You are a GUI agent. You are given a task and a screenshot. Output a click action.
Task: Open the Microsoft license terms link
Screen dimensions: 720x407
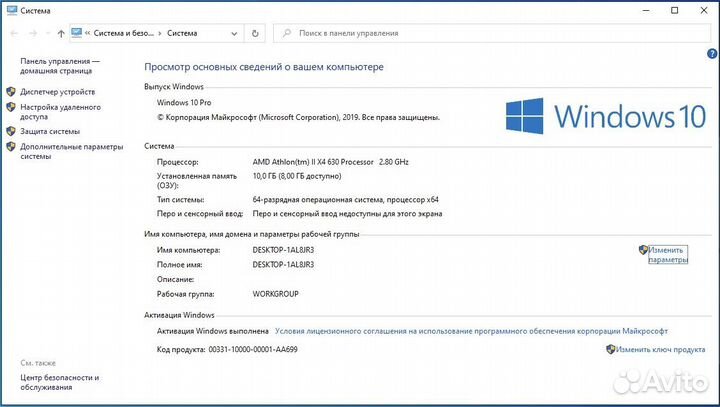click(471, 331)
